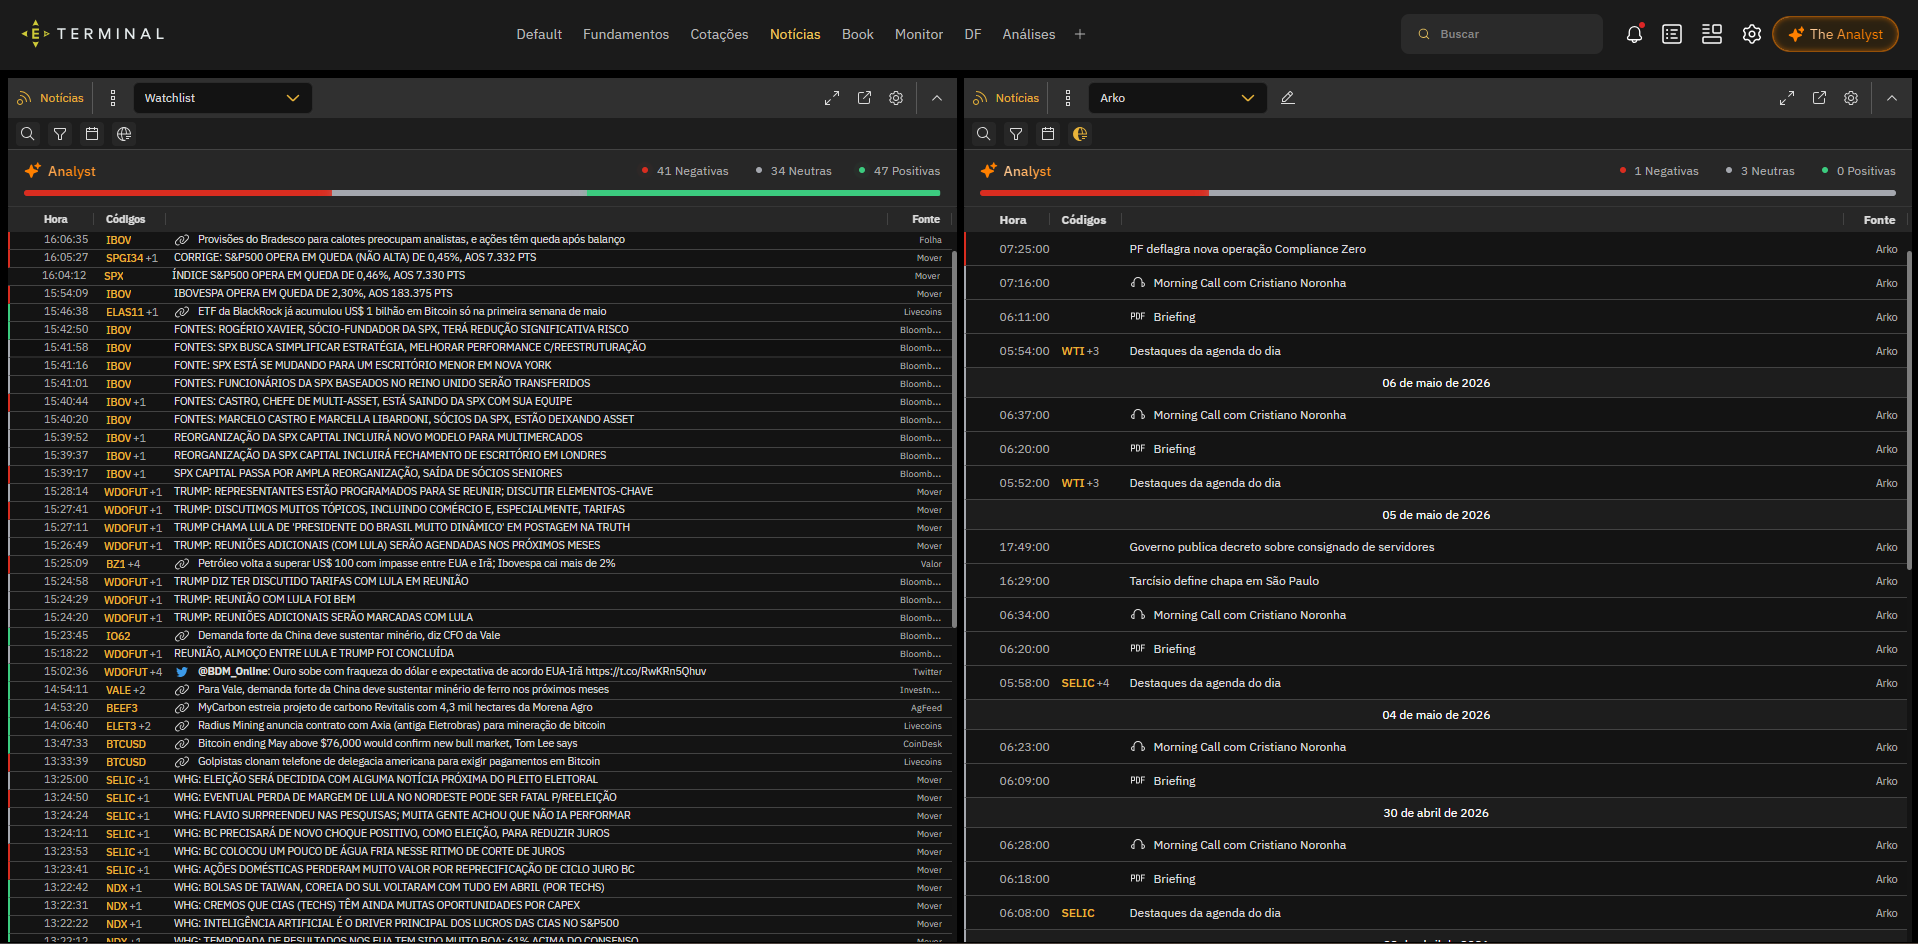Open calendar picker in Watchlist panel

click(92, 134)
